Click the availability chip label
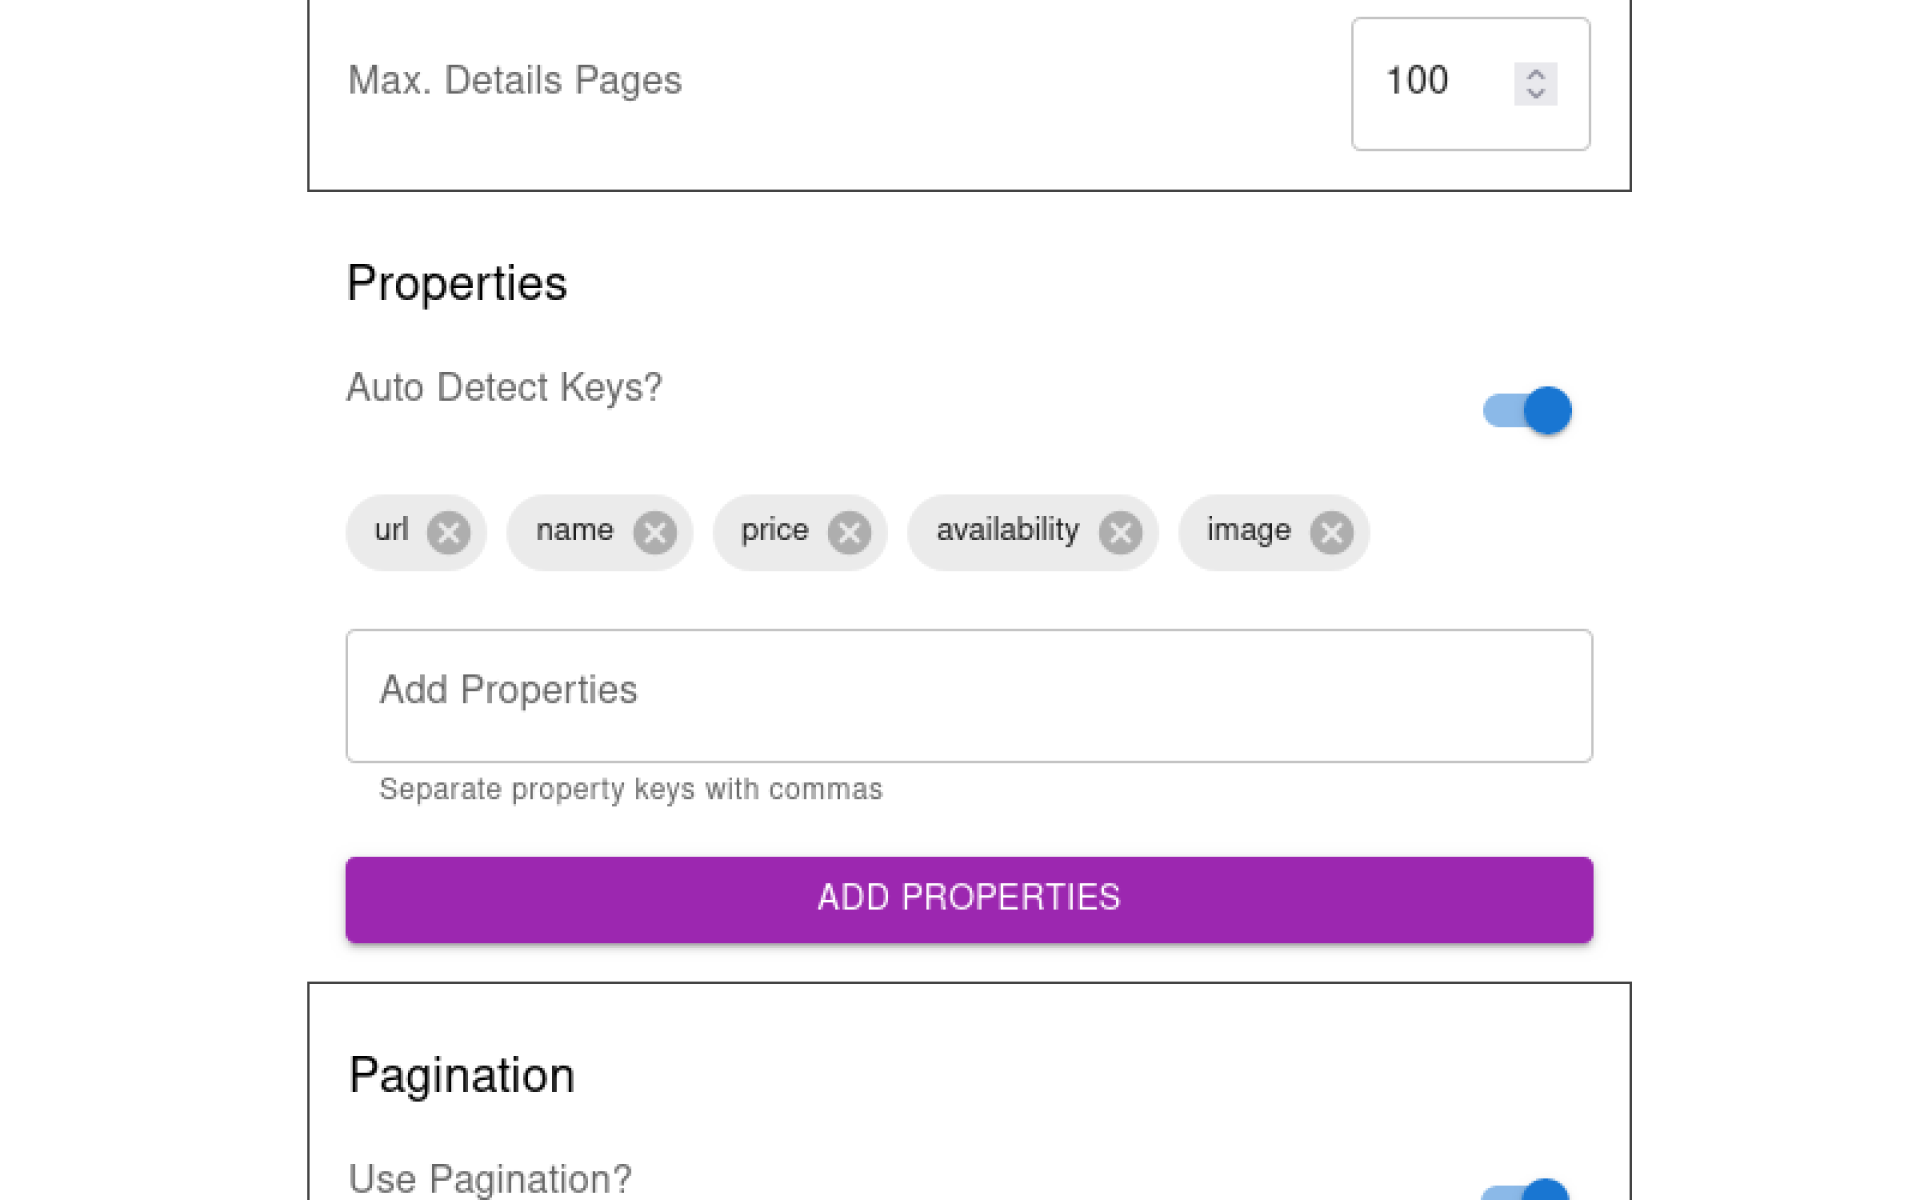Viewport: 1920px width, 1200px height. (x=1007, y=530)
